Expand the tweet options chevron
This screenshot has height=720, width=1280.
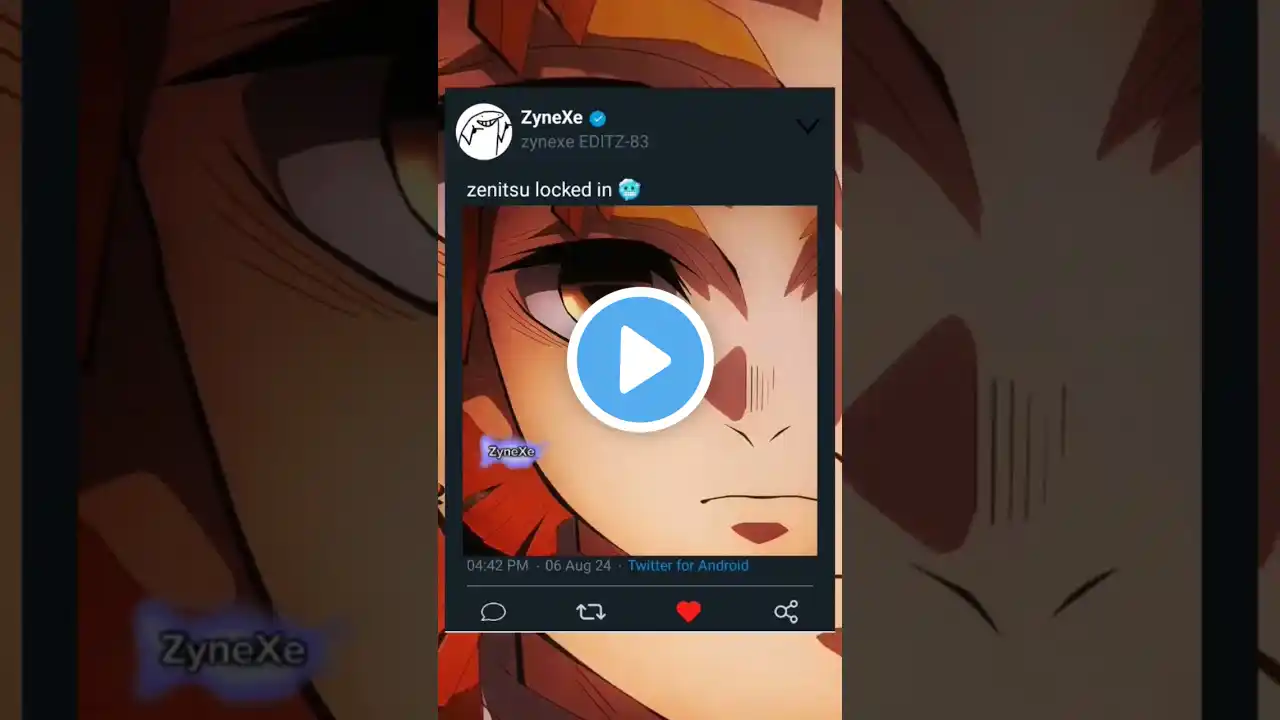pyautogui.click(x=807, y=126)
